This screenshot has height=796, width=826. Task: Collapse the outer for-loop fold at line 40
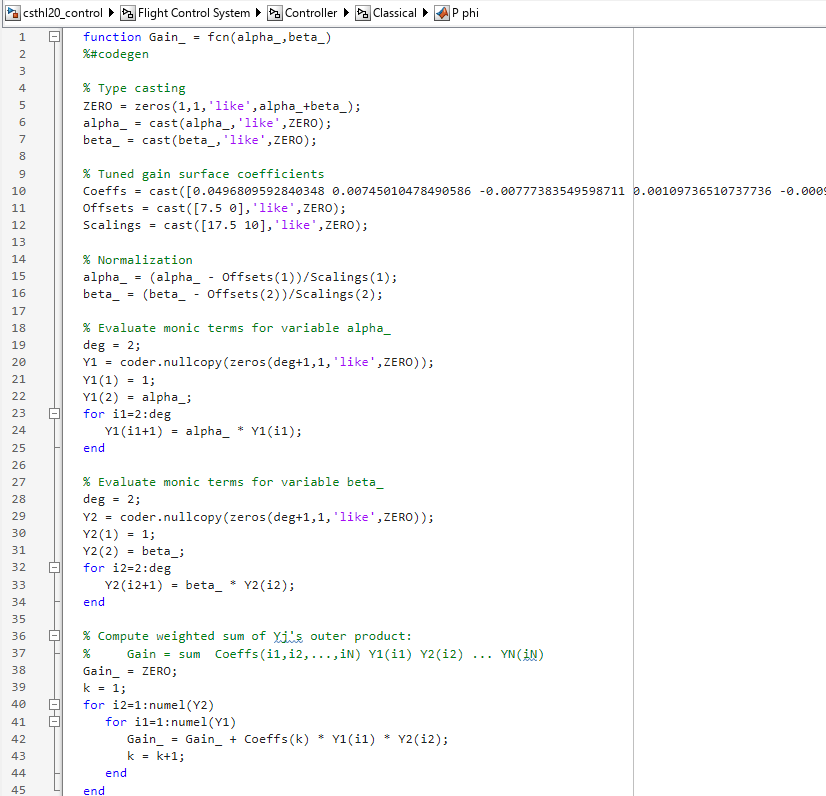pos(54,704)
